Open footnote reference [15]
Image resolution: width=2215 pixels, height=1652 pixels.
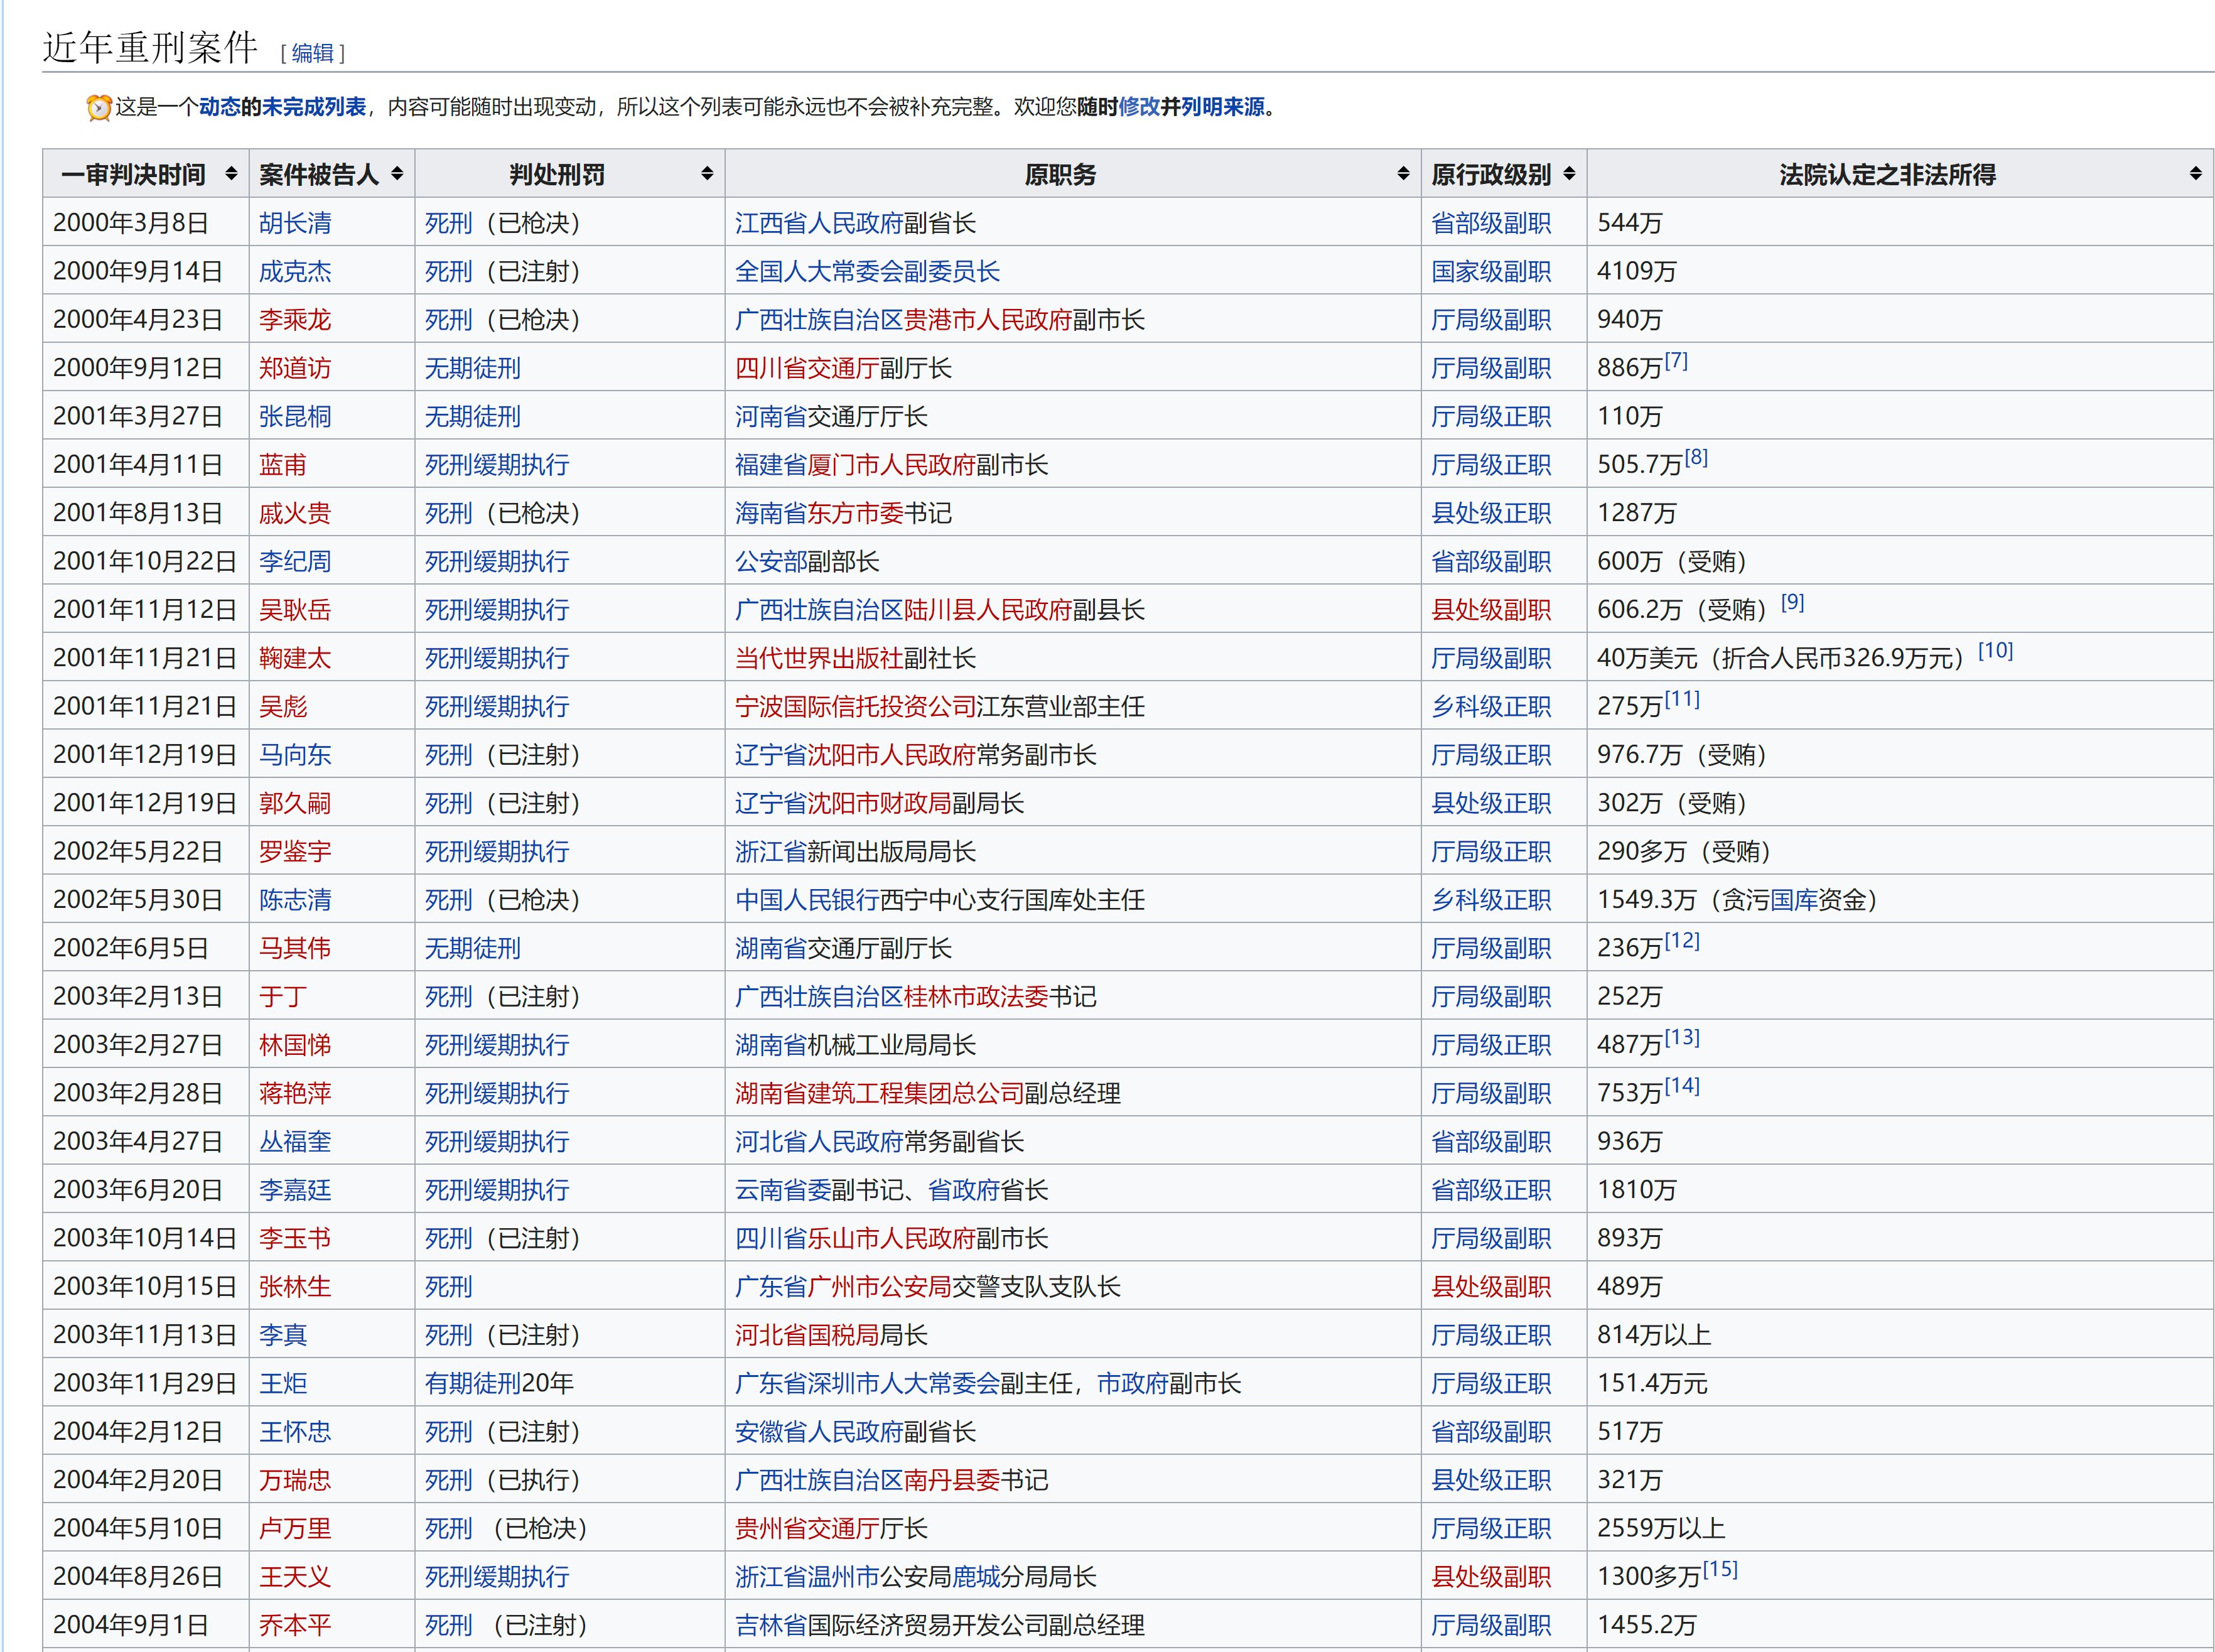pyautogui.click(x=1720, y=1569)
